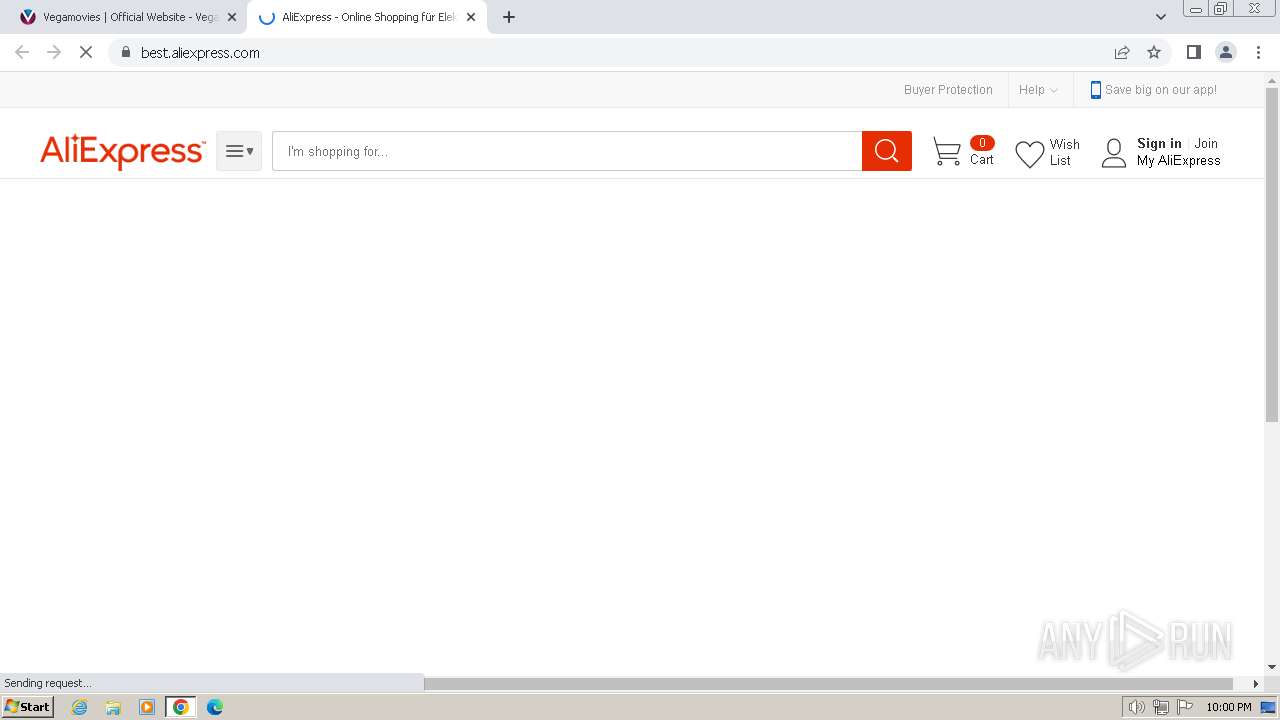Open Microsoft Edge from the taskbar
Viewport: 1280px width, 720px height.
click(215, 707)
